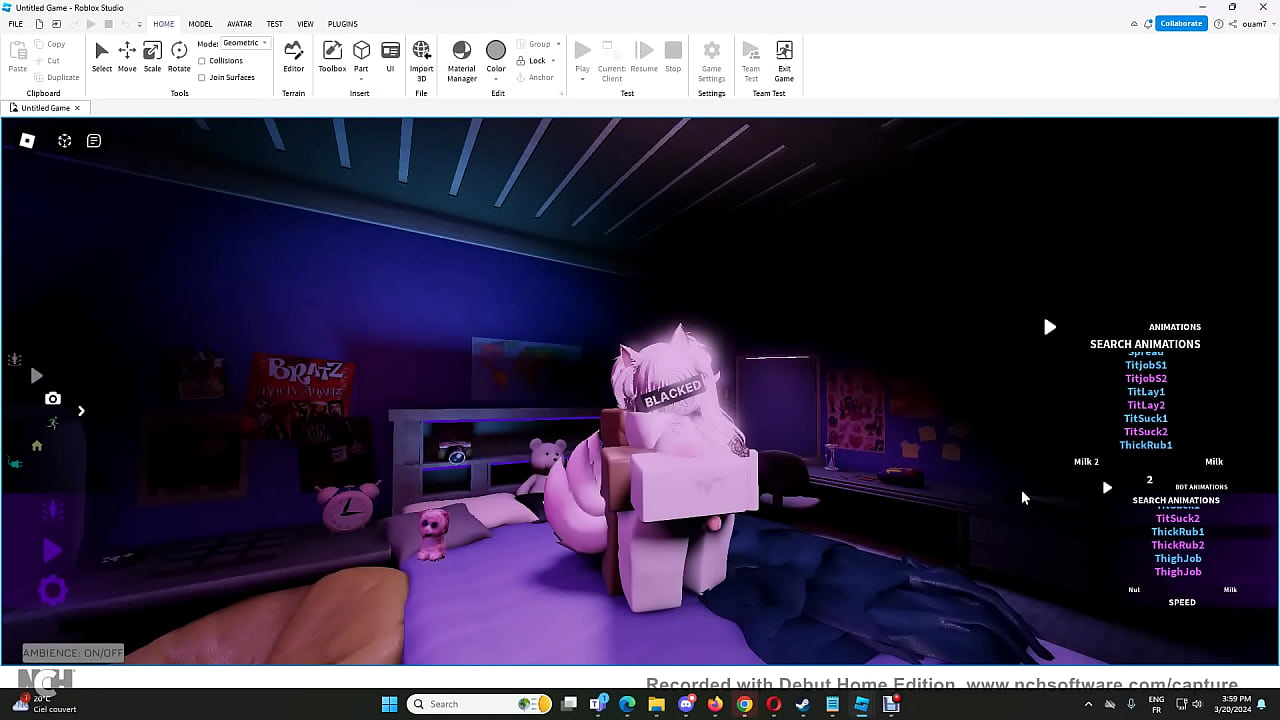Click the Windows Start button

click(x=389, y=704)
